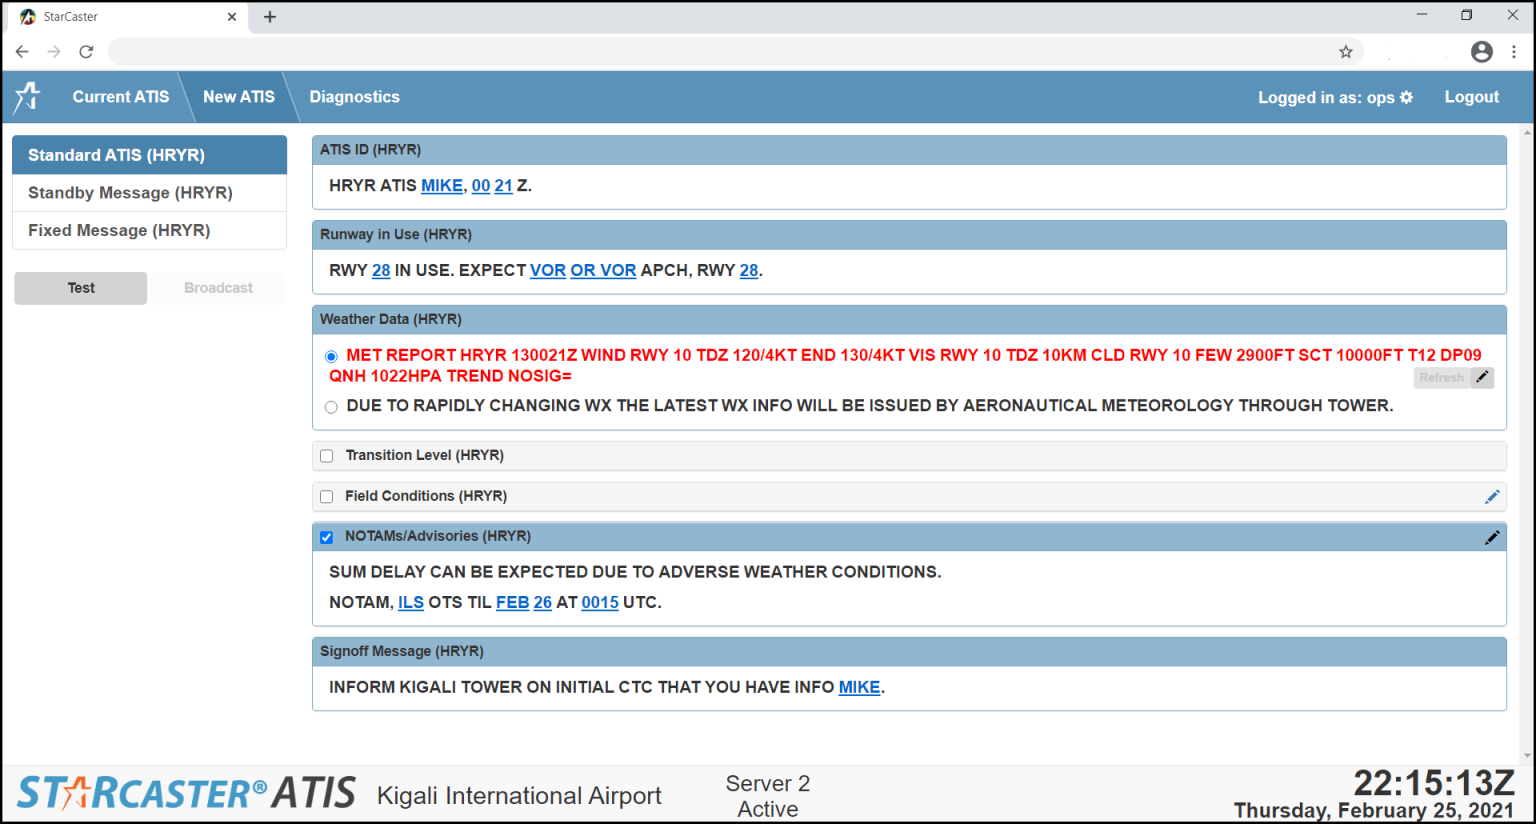The image size is (1536, 824).
Task: Click the StarCaster star logo icon
Action: [x=28, y=97]
